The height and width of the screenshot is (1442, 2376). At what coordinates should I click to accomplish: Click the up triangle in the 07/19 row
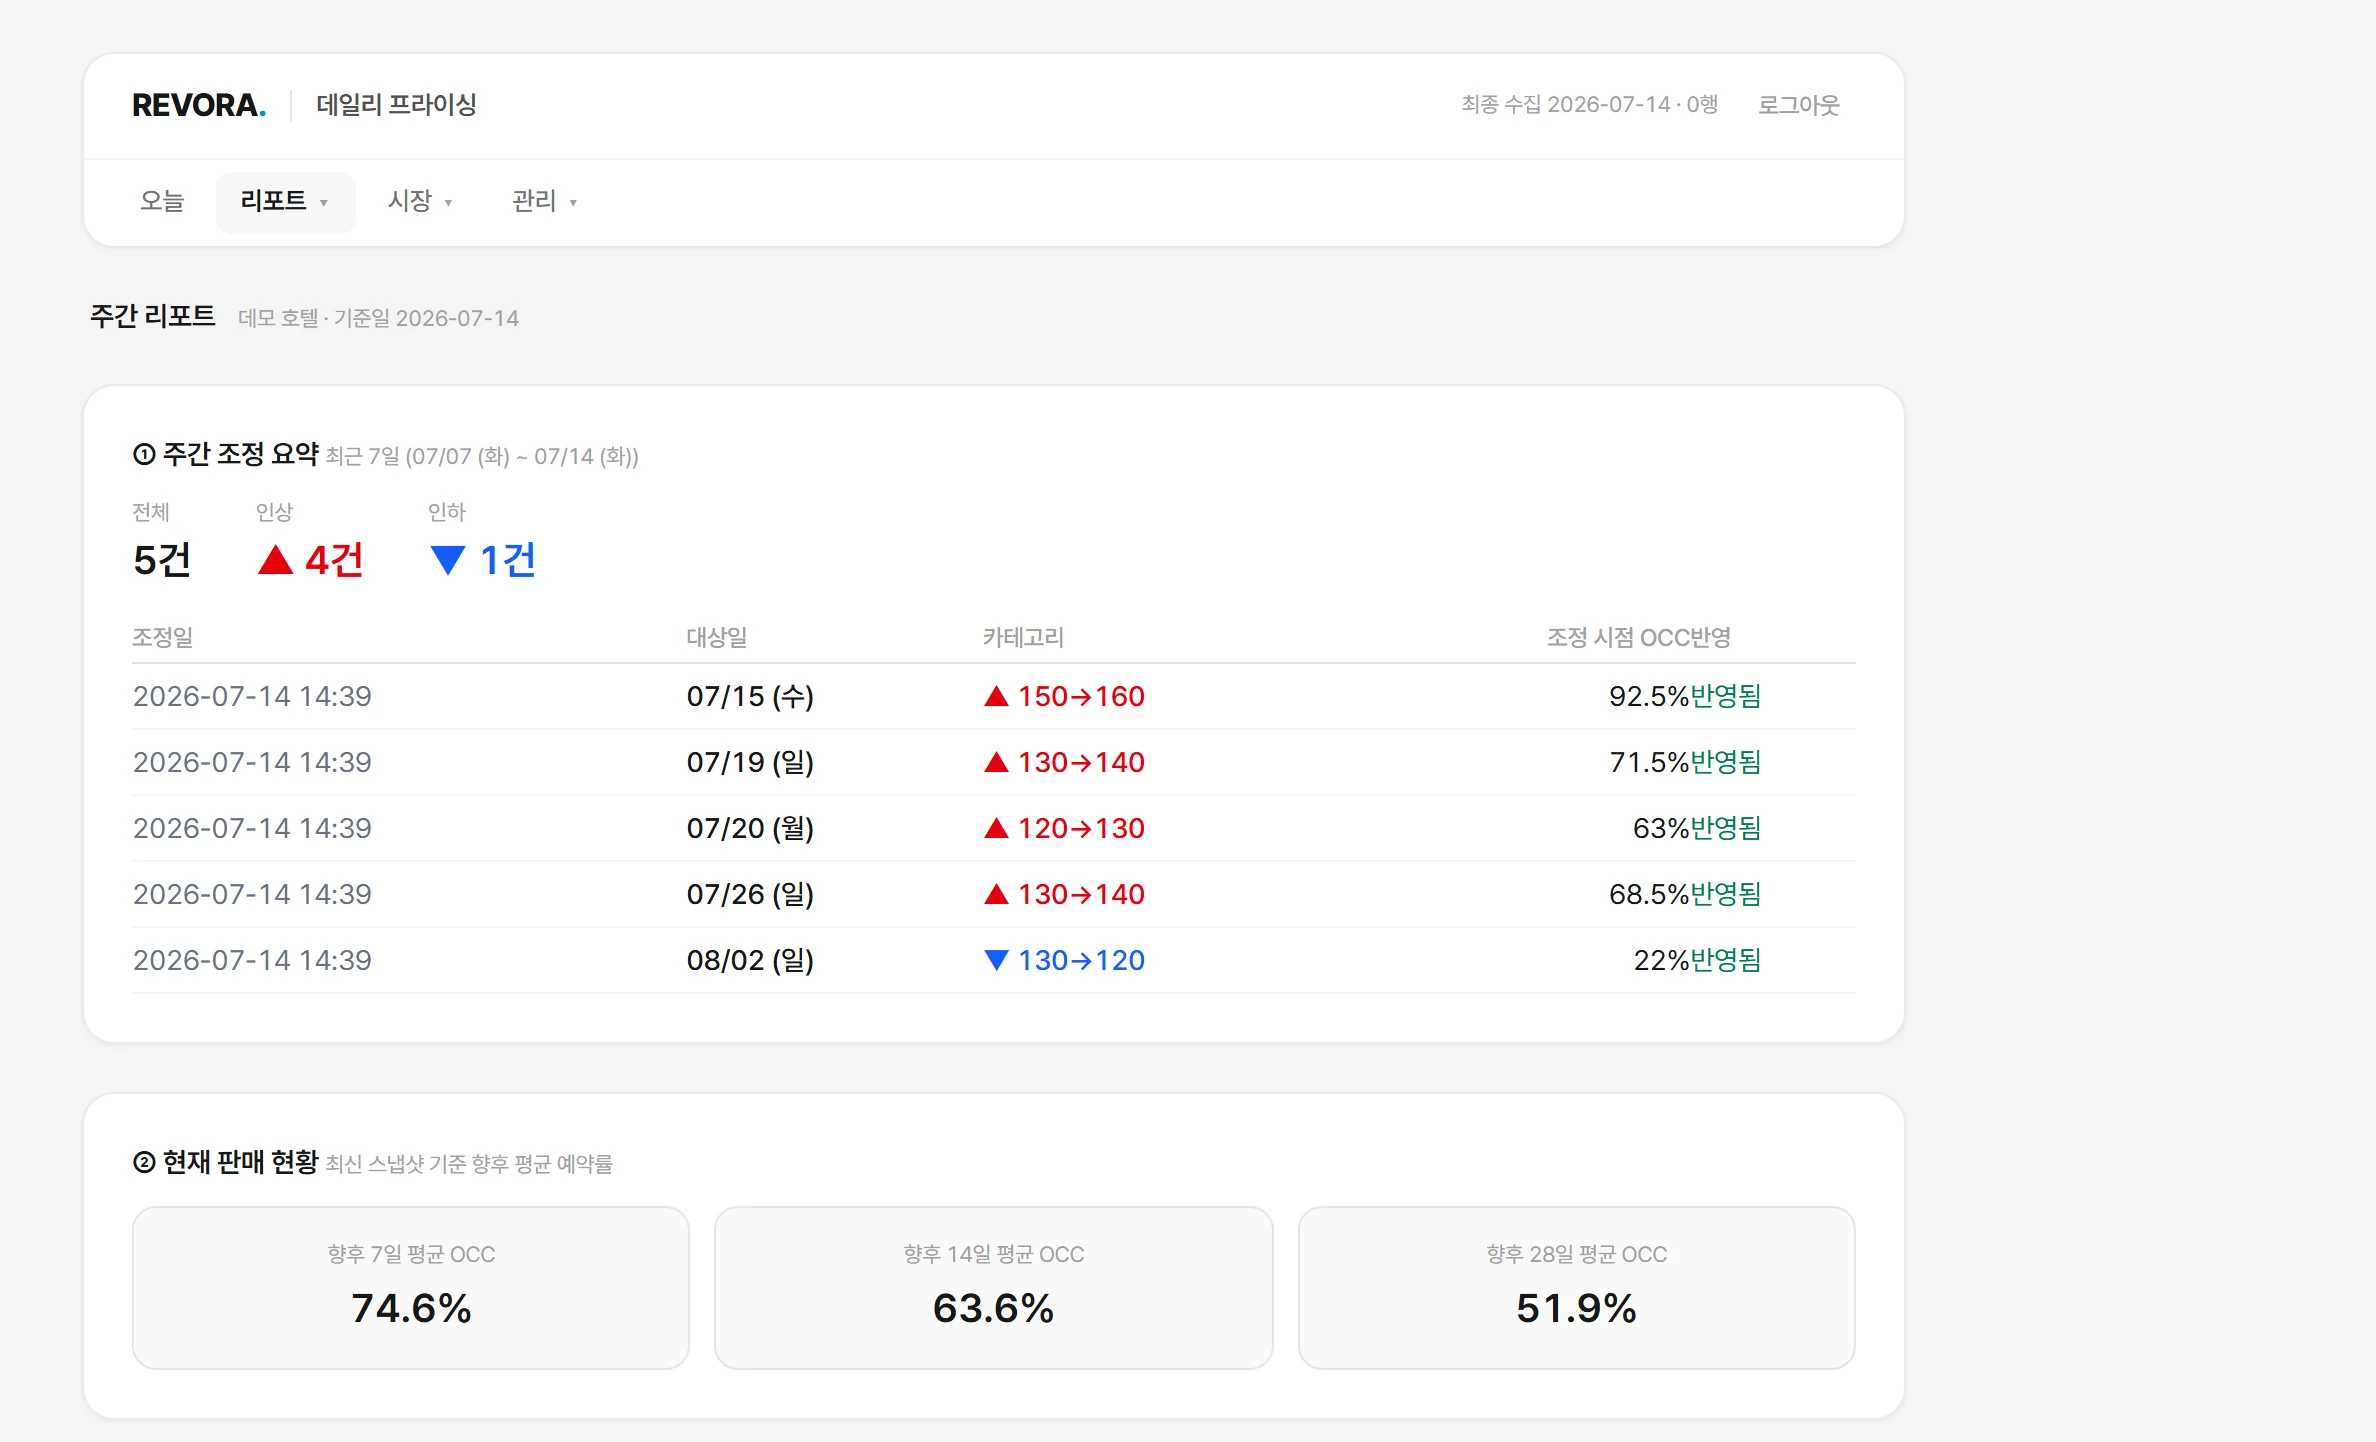[996, 762]
